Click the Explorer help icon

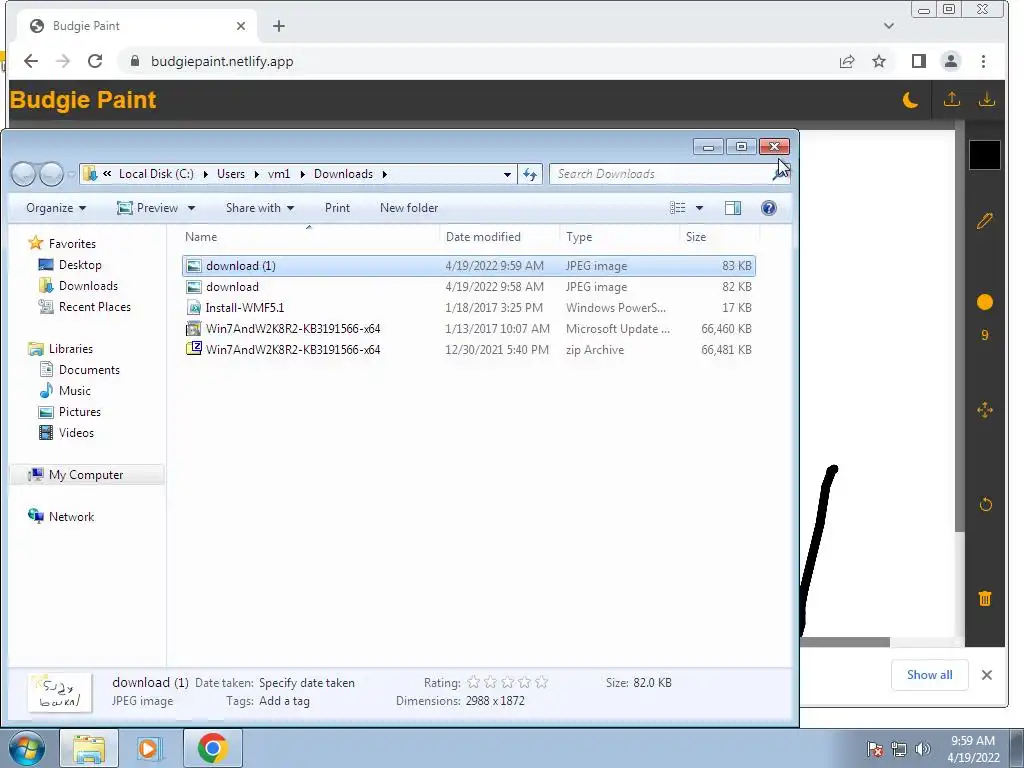(769, 208)
